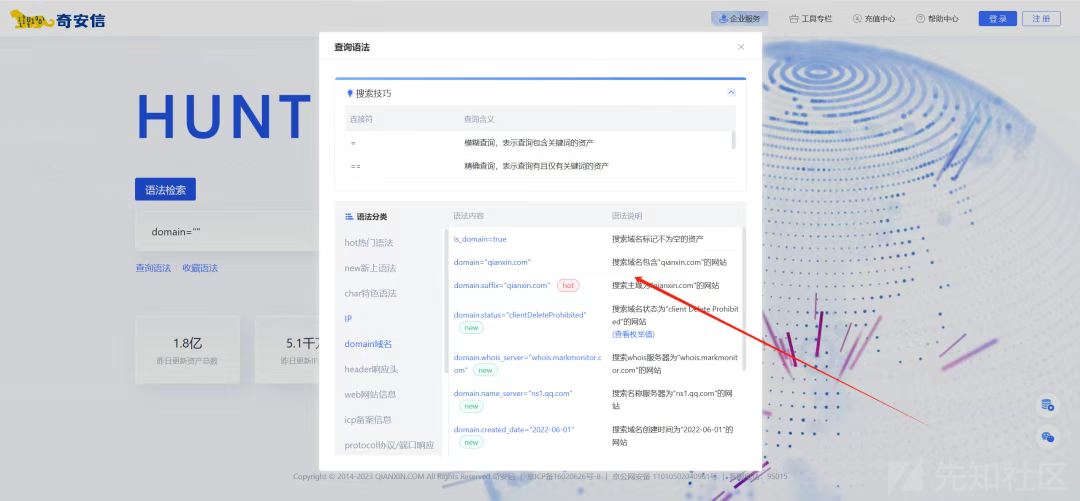Click the floating database icon button
Viewport: 1080px width, 501px height.
[x=1048, y=405]
